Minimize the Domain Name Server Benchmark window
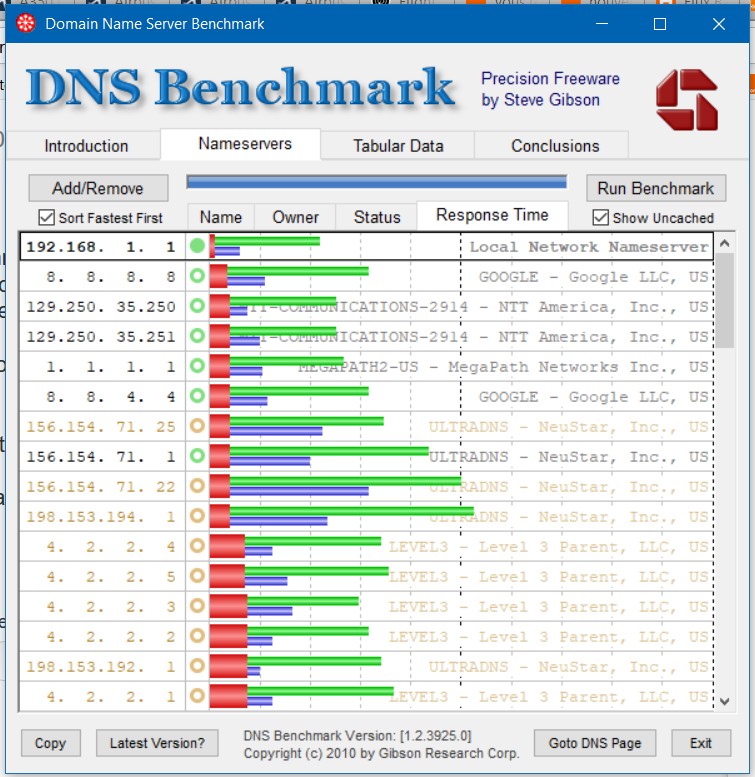 click(x=601, y=24)
